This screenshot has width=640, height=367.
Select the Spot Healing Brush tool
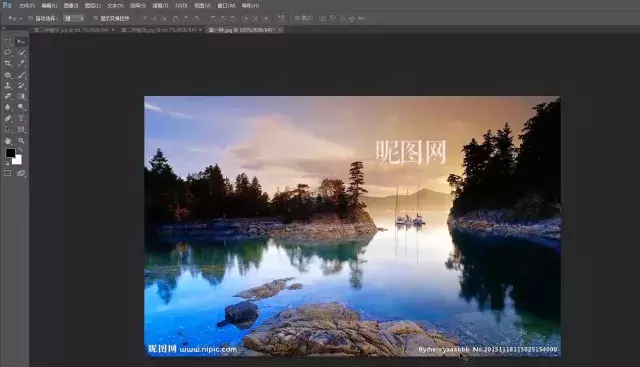(8, 75)
